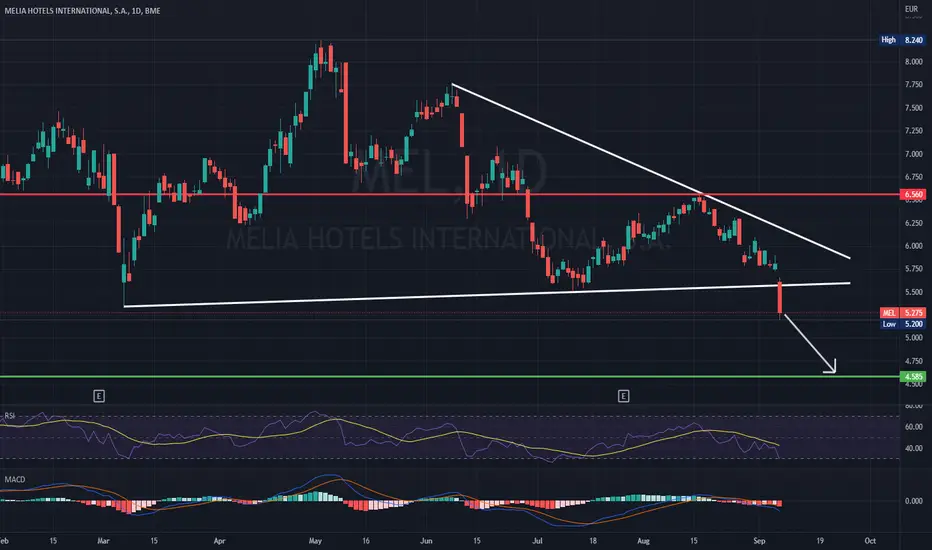Click the 6.000 price axis value
The height and width of the screenshot is (550, 932).
pos(914,246)
